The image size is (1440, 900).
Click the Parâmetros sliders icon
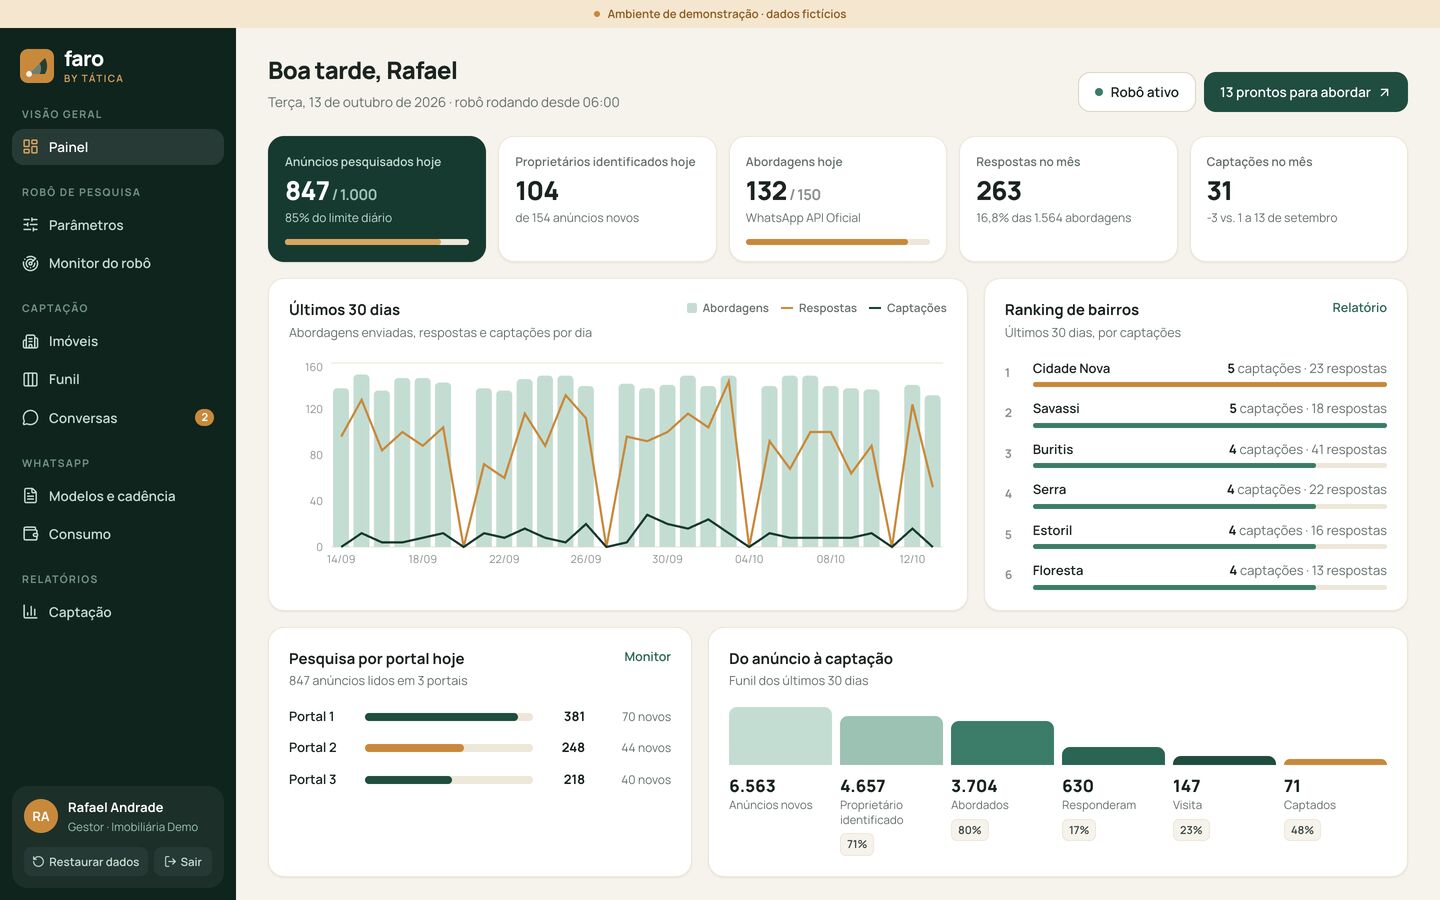(x=31, y=225)
